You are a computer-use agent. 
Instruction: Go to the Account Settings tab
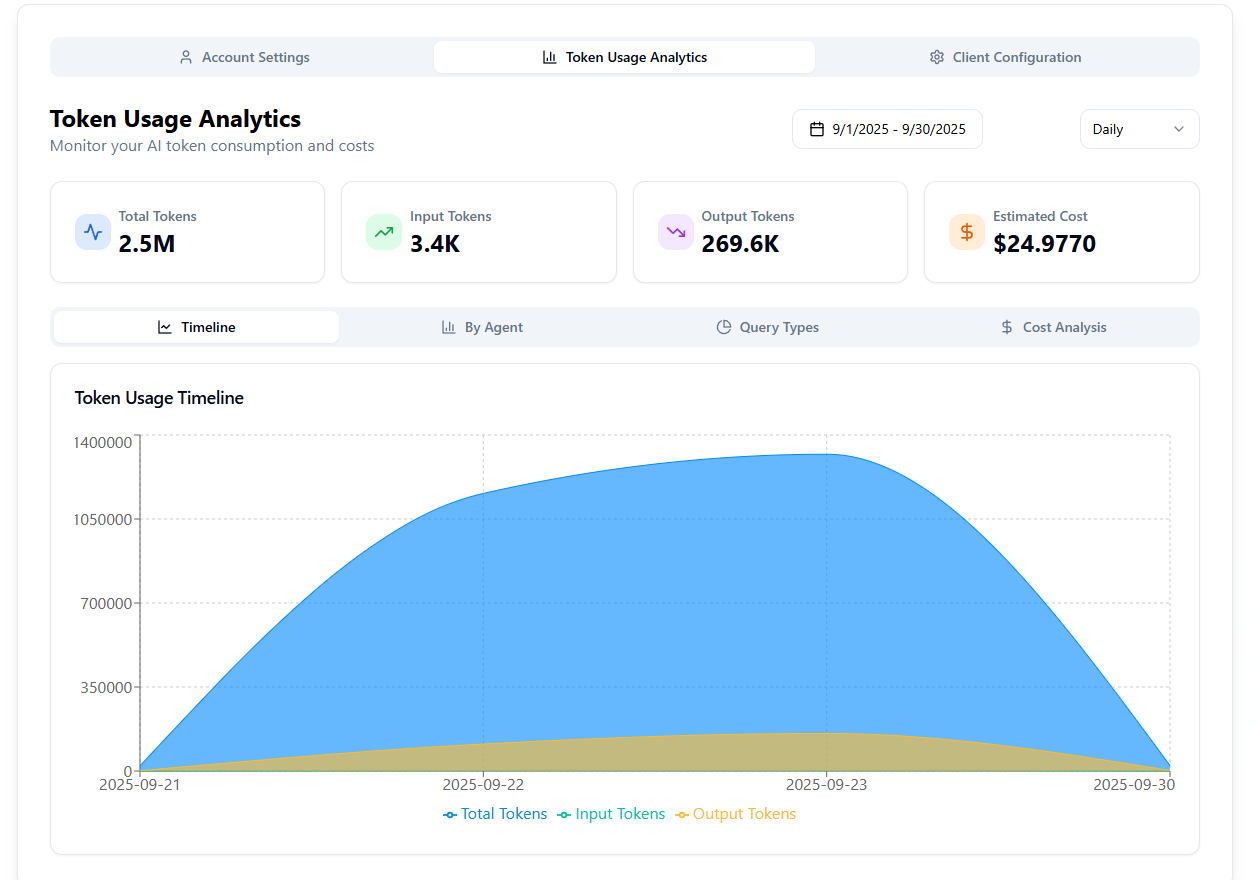pyautogui.click(x=243, y=57)
